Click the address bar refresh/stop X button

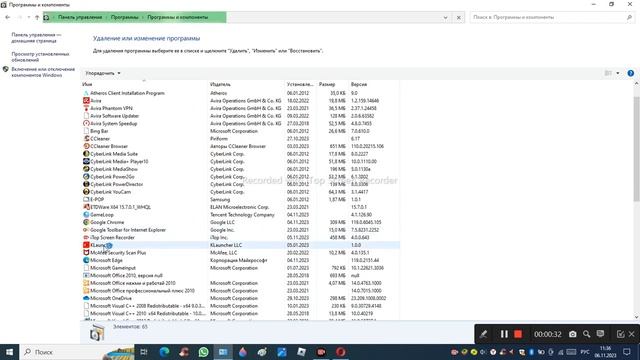[x=459, y=18]
